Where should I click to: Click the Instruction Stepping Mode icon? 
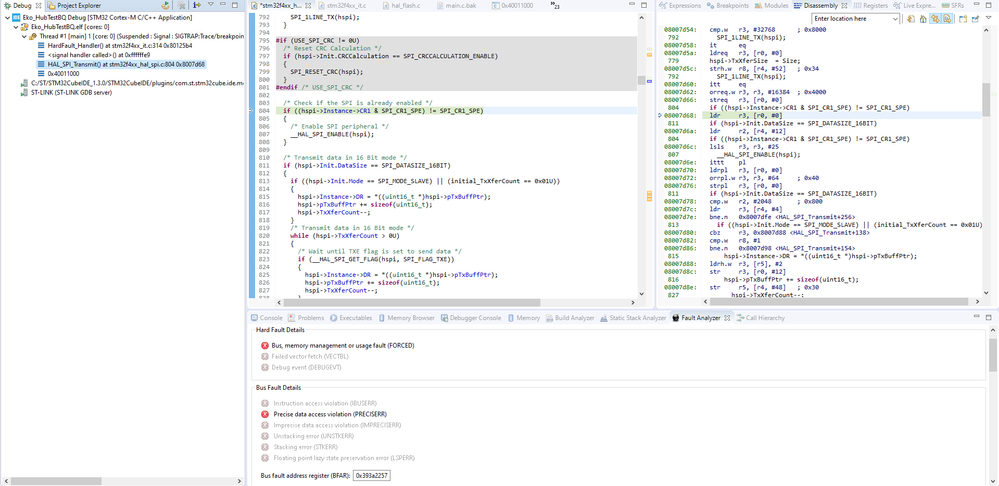pos(197,5)
